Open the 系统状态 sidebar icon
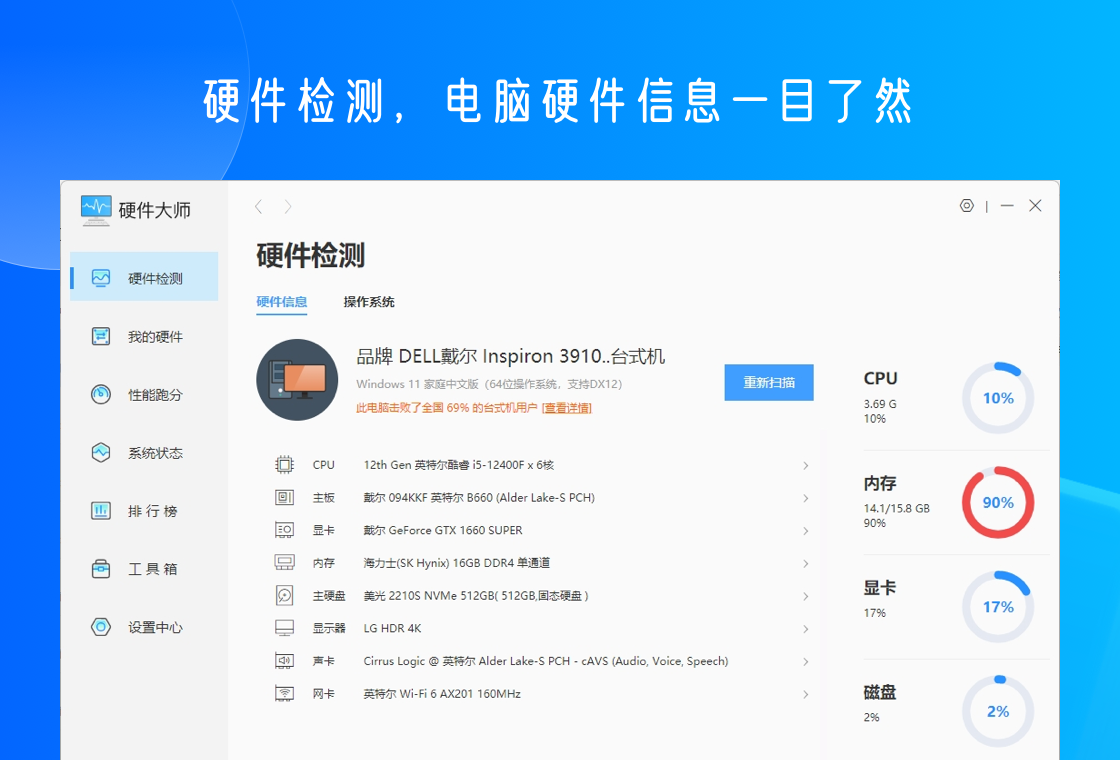The width and height of the screenshot is (1120, 760). 101,452
